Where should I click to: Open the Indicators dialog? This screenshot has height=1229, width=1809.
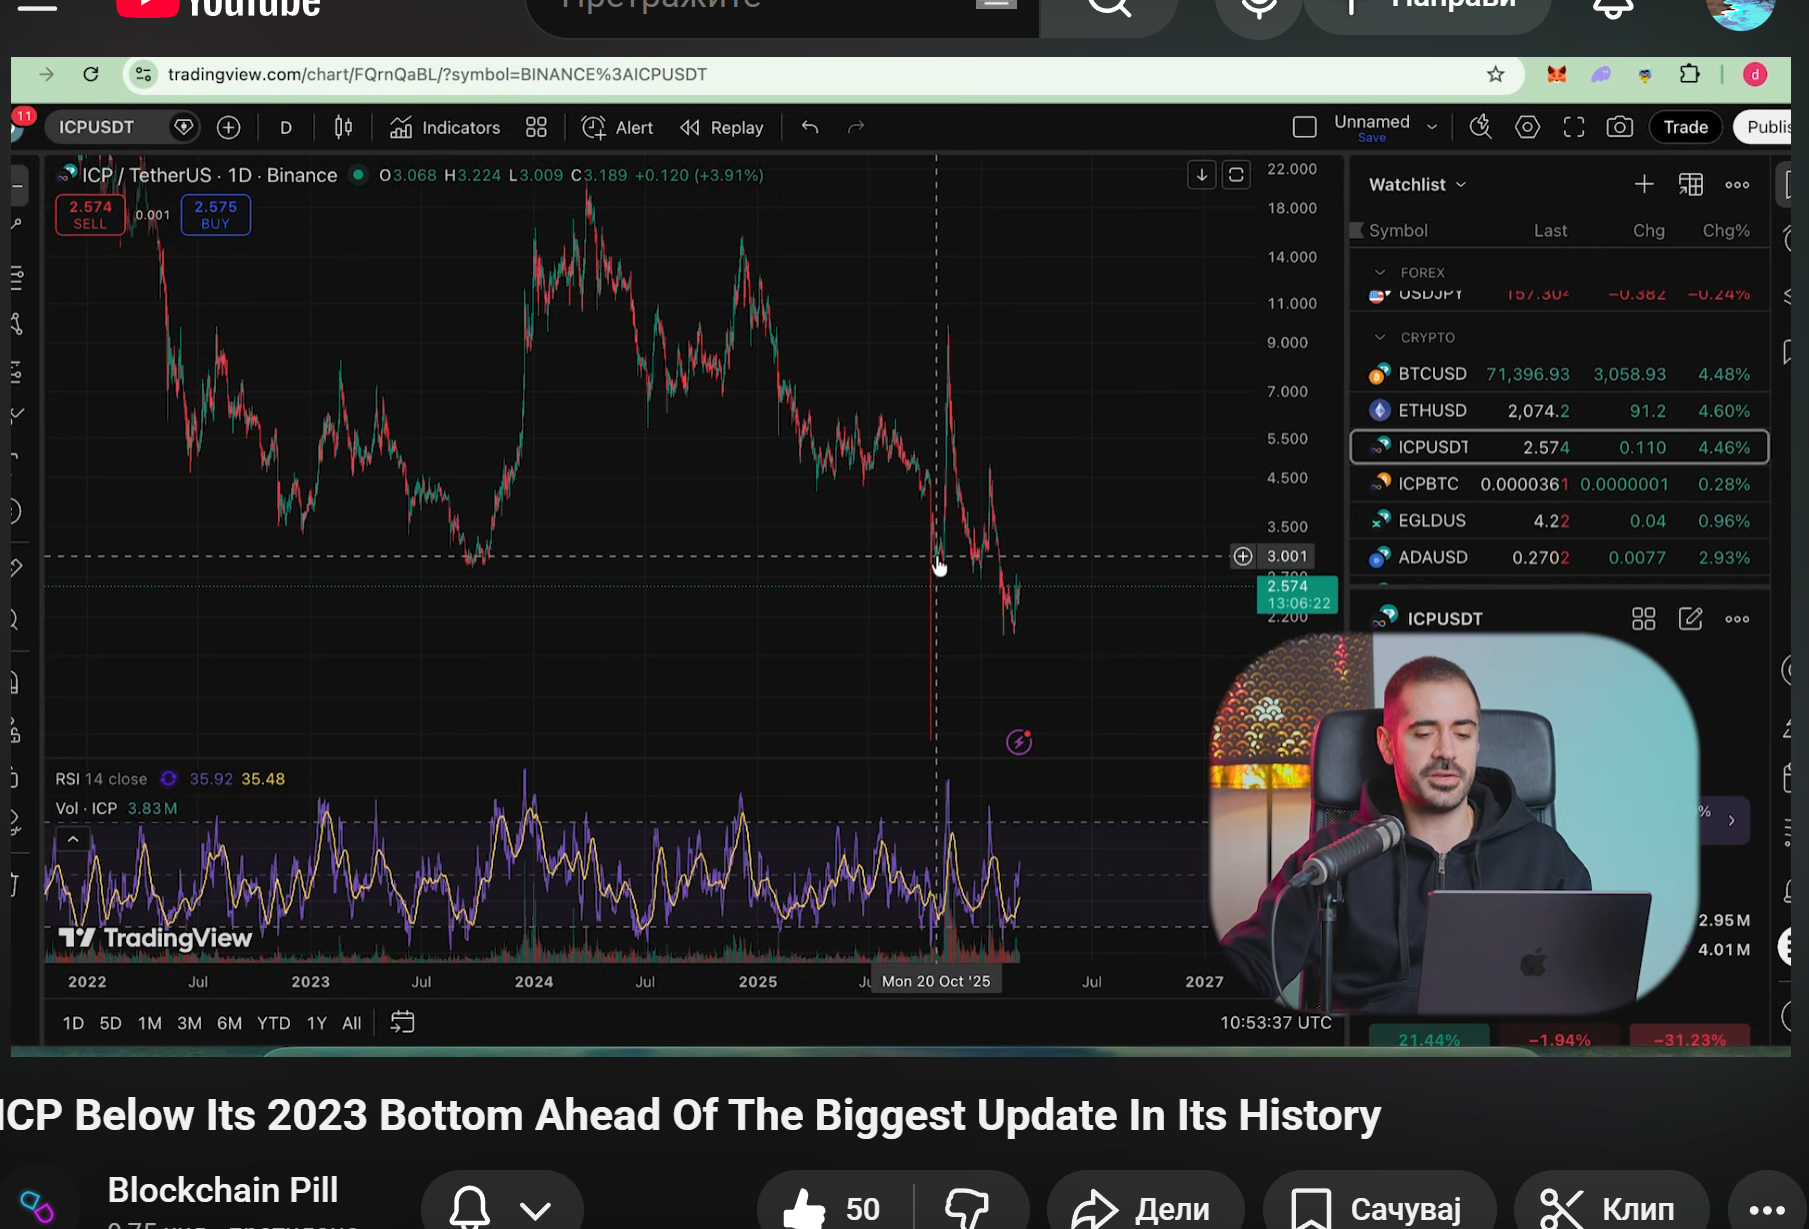click(445, 127)
